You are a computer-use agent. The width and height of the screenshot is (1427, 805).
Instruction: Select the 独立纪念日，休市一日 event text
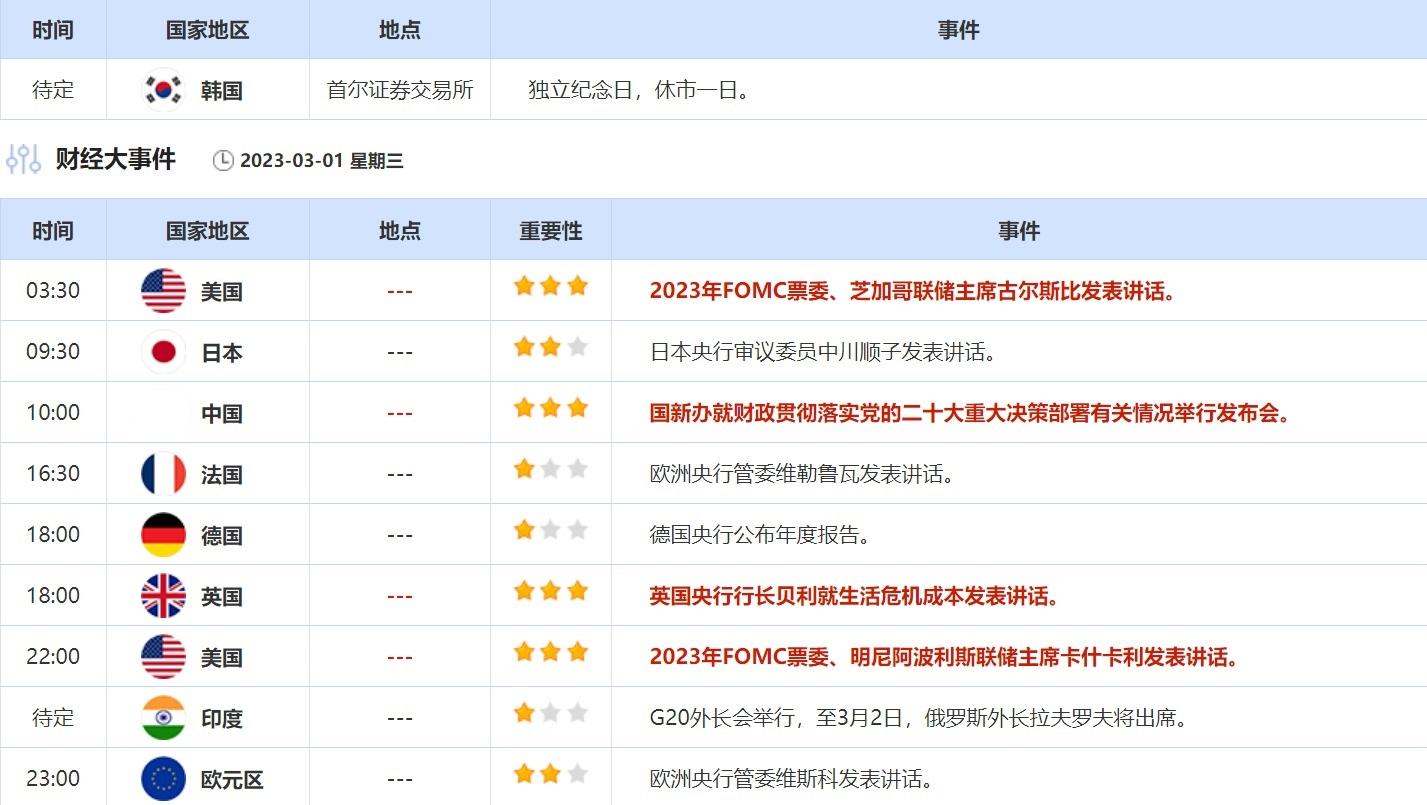click(x=639, y=90)
